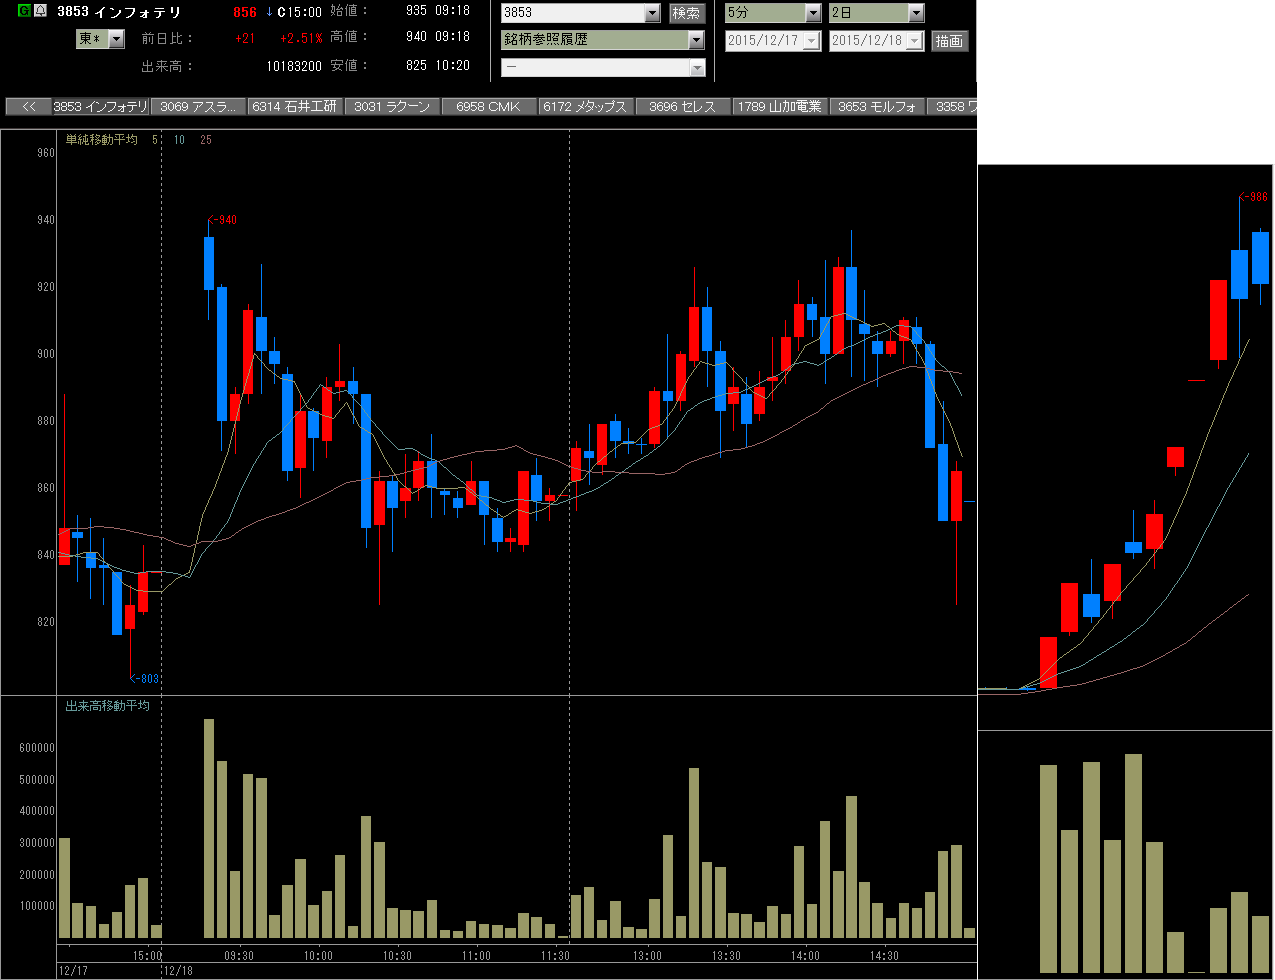Select the 3069 アスラ tab
Image resolution: width=1275 pixels, height=980 pixels.
[198, 106]
